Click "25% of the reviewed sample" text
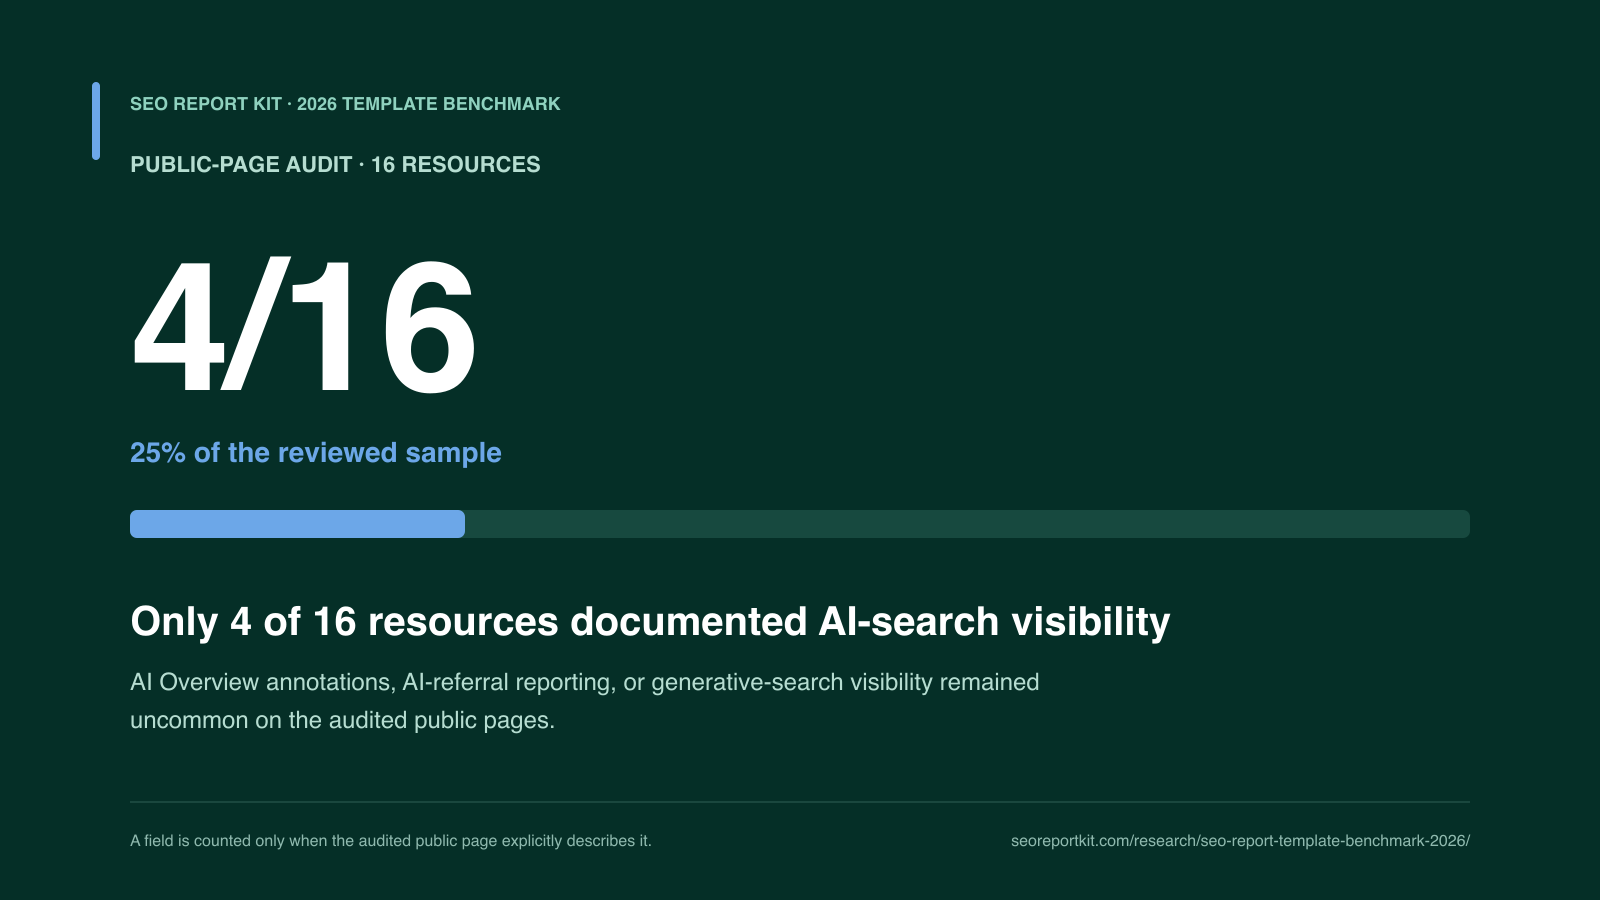Image resolution: width=1600 pixels, height=900 pixels. [316, 453]
